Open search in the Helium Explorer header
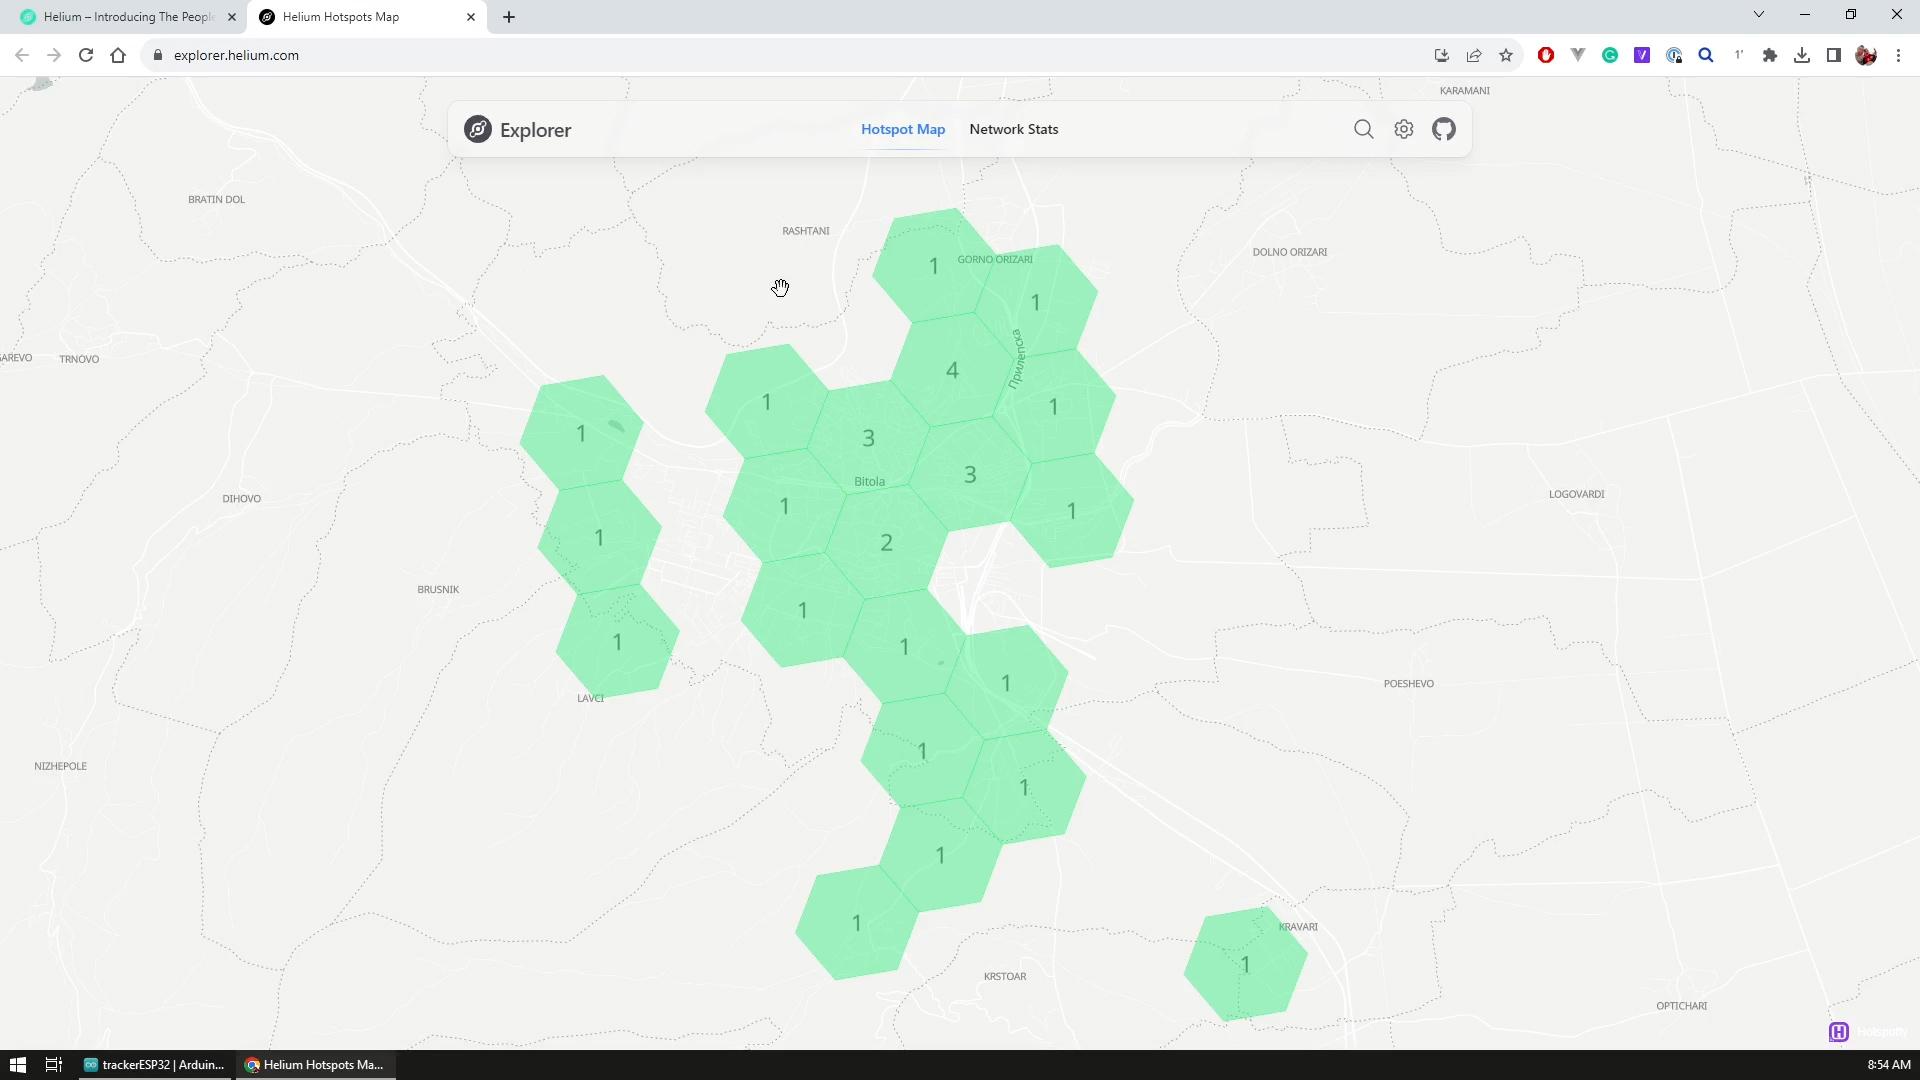Viewport: 1920px width, 1080px height. (x=1363, y=129)
